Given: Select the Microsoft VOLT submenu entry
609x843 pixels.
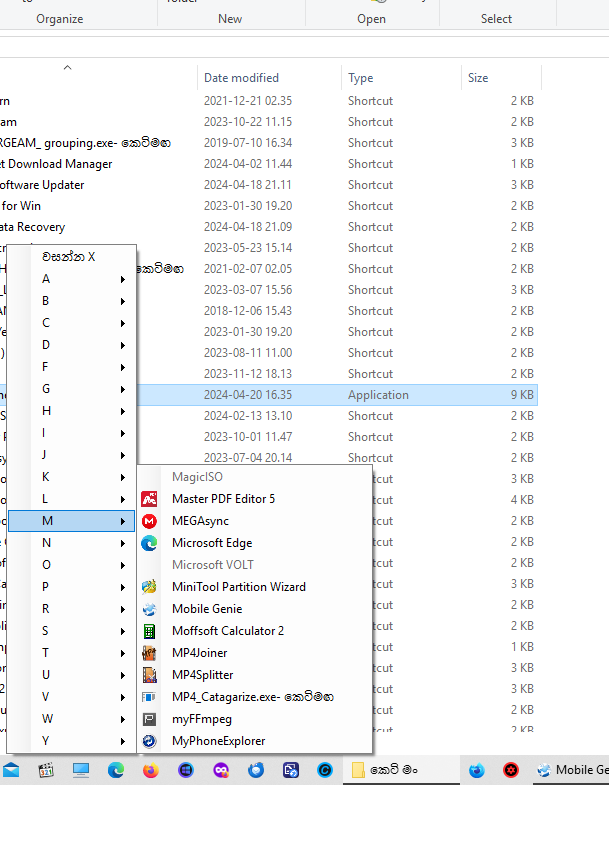Looking at the screenshot, I should coord(254,565).
